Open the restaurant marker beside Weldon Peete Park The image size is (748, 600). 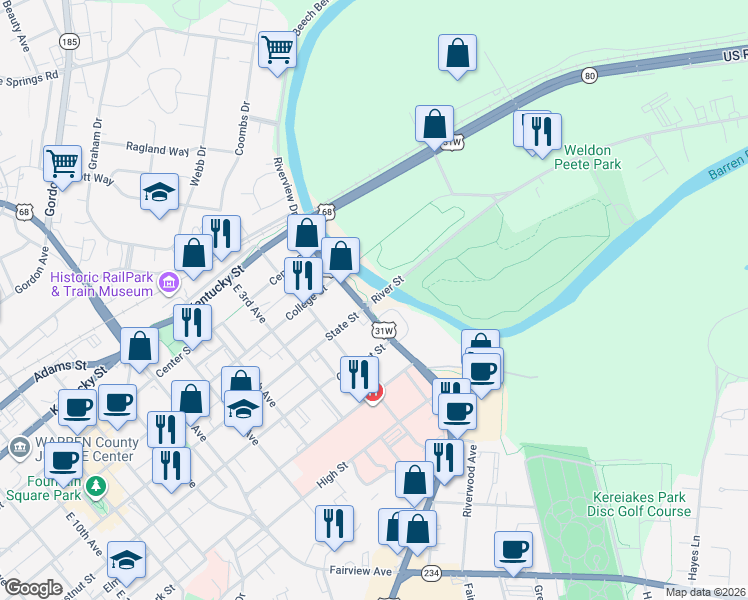[542, 132]
